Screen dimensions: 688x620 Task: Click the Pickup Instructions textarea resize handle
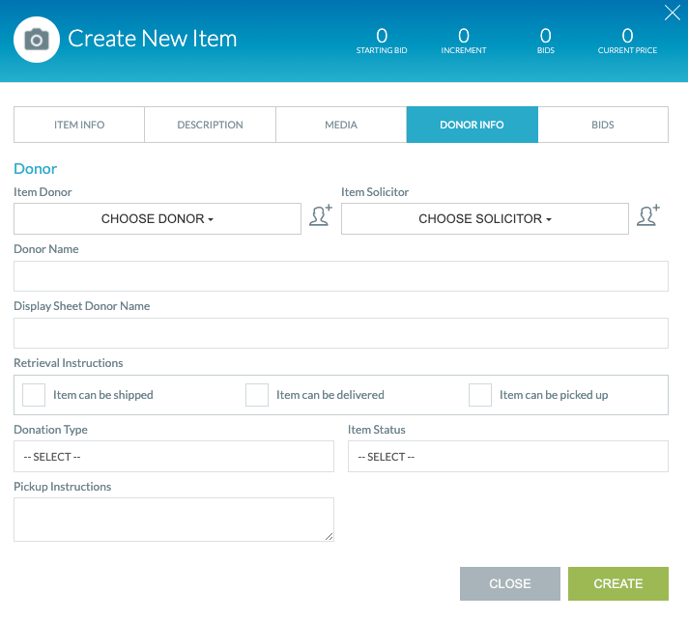(329, 537)
